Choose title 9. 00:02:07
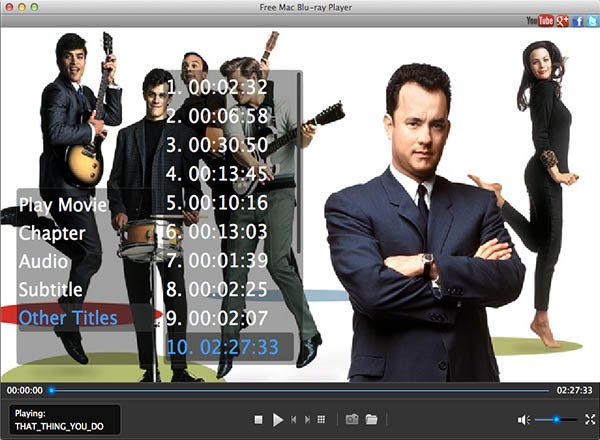Image resolution: width=600 pixels, height=440 pixels. tap(217, 318)
